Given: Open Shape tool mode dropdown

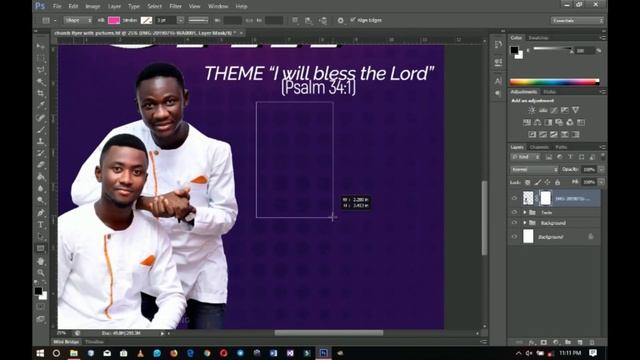Looking at the screenshot, I should click(78, 20).
